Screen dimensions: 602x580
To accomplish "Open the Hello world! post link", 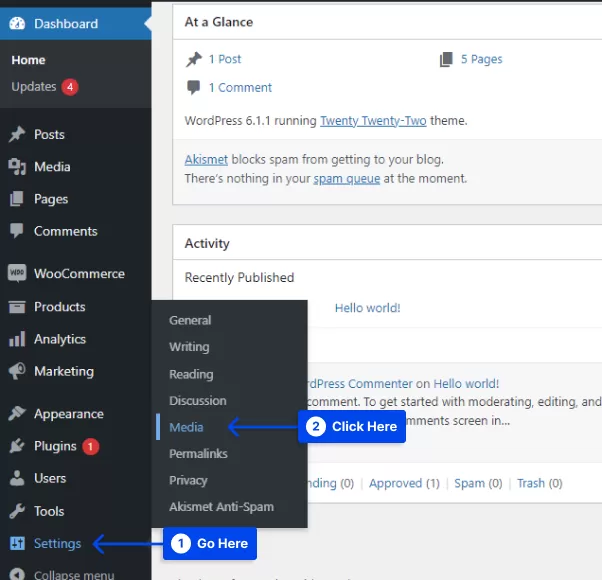I will click(367, 308).
